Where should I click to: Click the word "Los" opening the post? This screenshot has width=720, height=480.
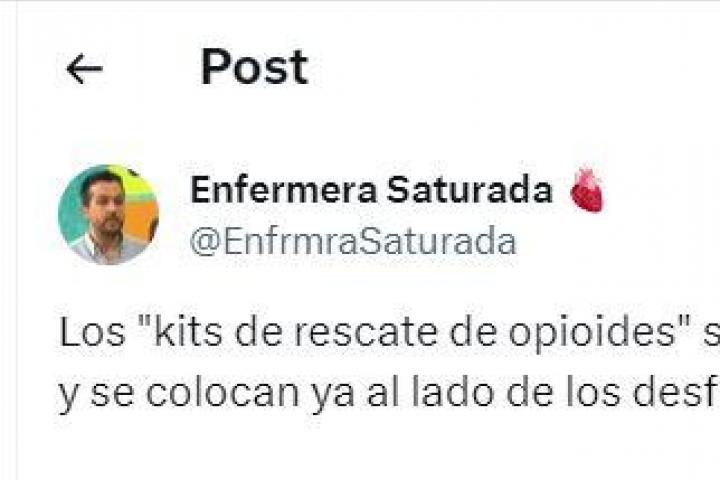pyautogui.click(x=92, y=333)
